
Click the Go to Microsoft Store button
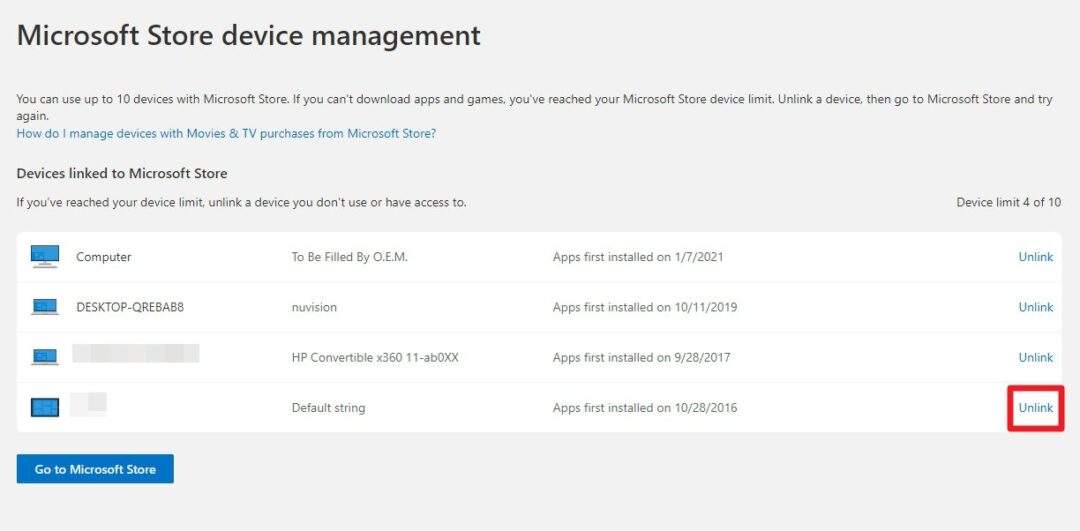point(95,469)
